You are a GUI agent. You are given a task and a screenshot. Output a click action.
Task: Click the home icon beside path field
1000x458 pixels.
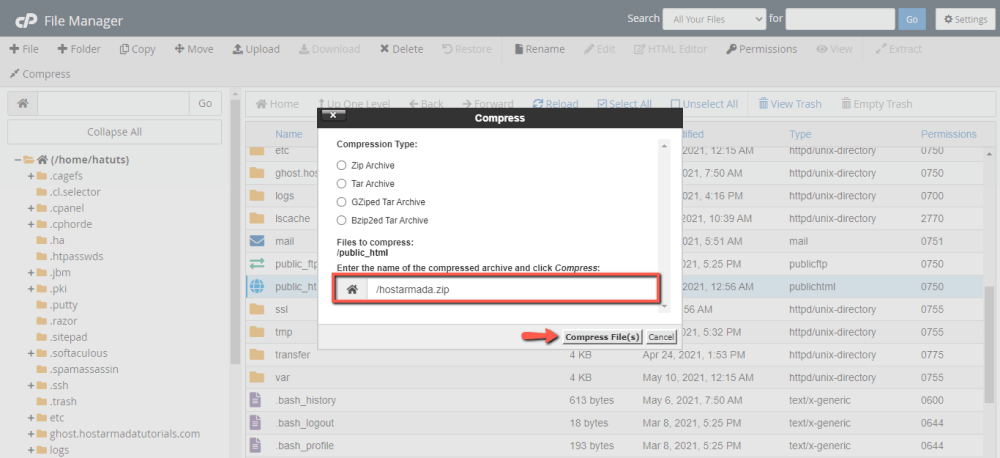click(x=22, y=103)
